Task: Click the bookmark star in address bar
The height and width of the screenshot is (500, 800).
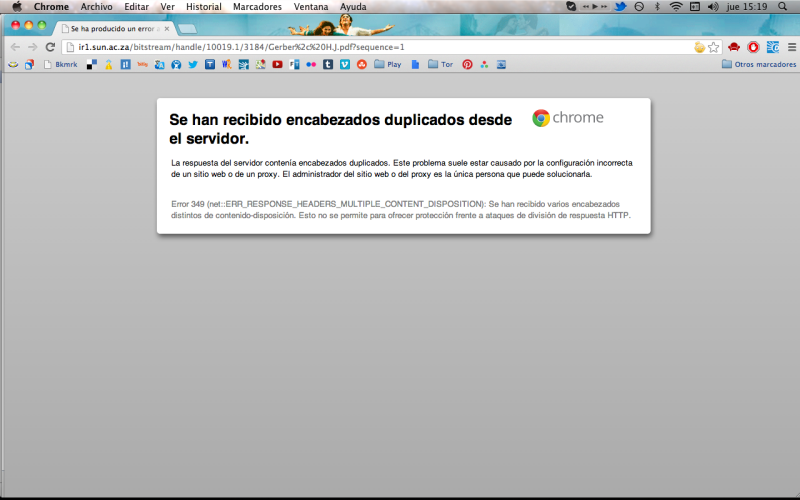Action: 714,47
